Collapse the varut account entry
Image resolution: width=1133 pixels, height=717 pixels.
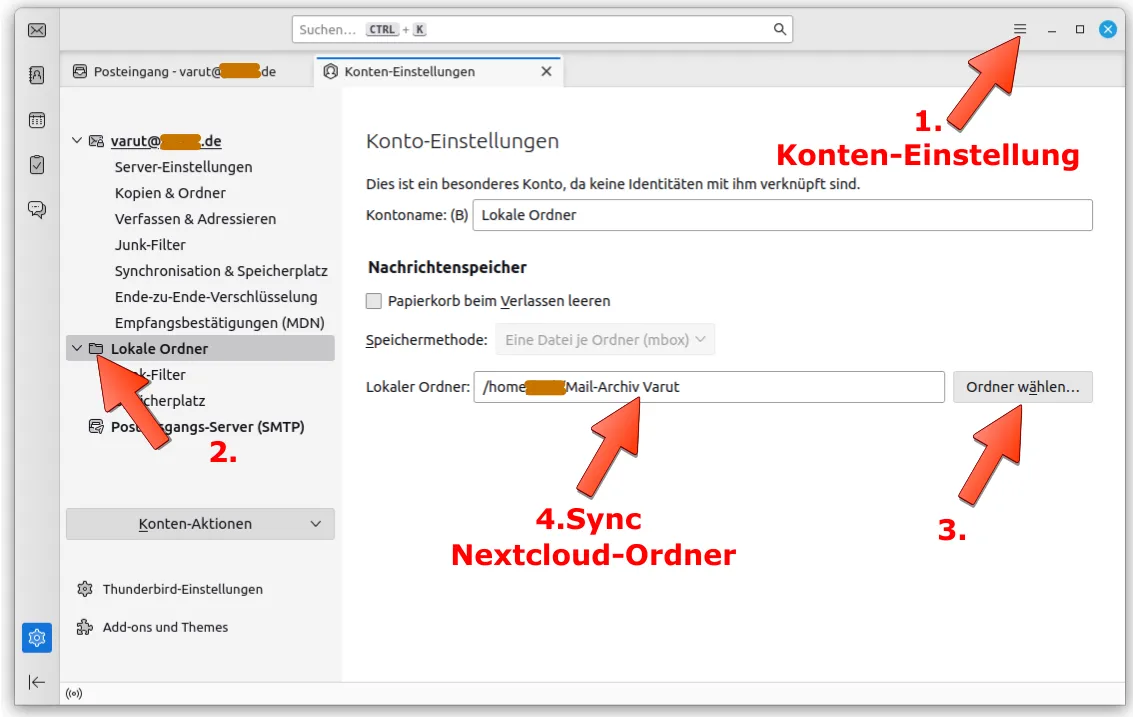click(77, 140)
